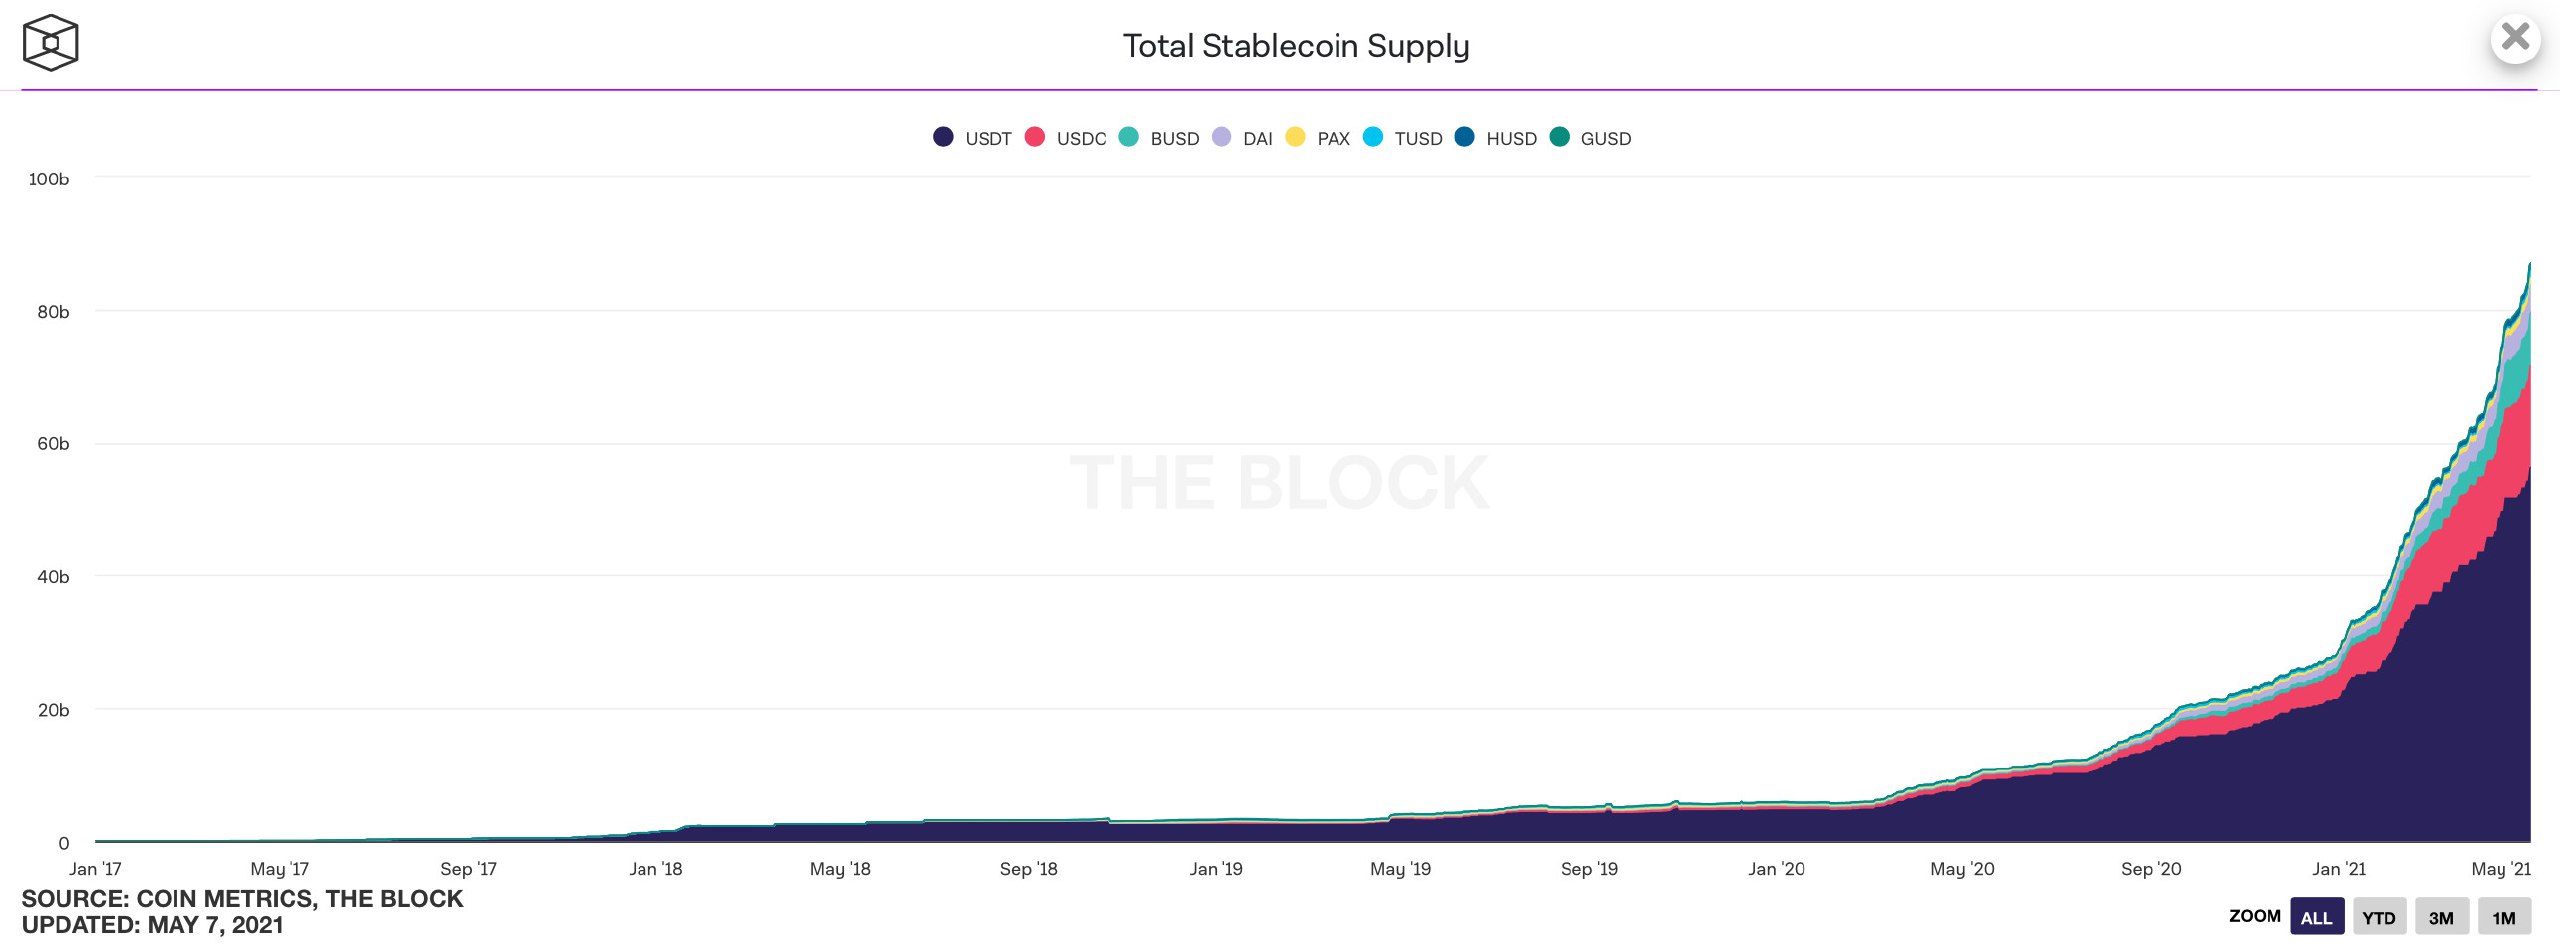Toggle TUSD cyan legend marker
The height and width of the screenshot is (946, 2560).
click(1373, 137)
